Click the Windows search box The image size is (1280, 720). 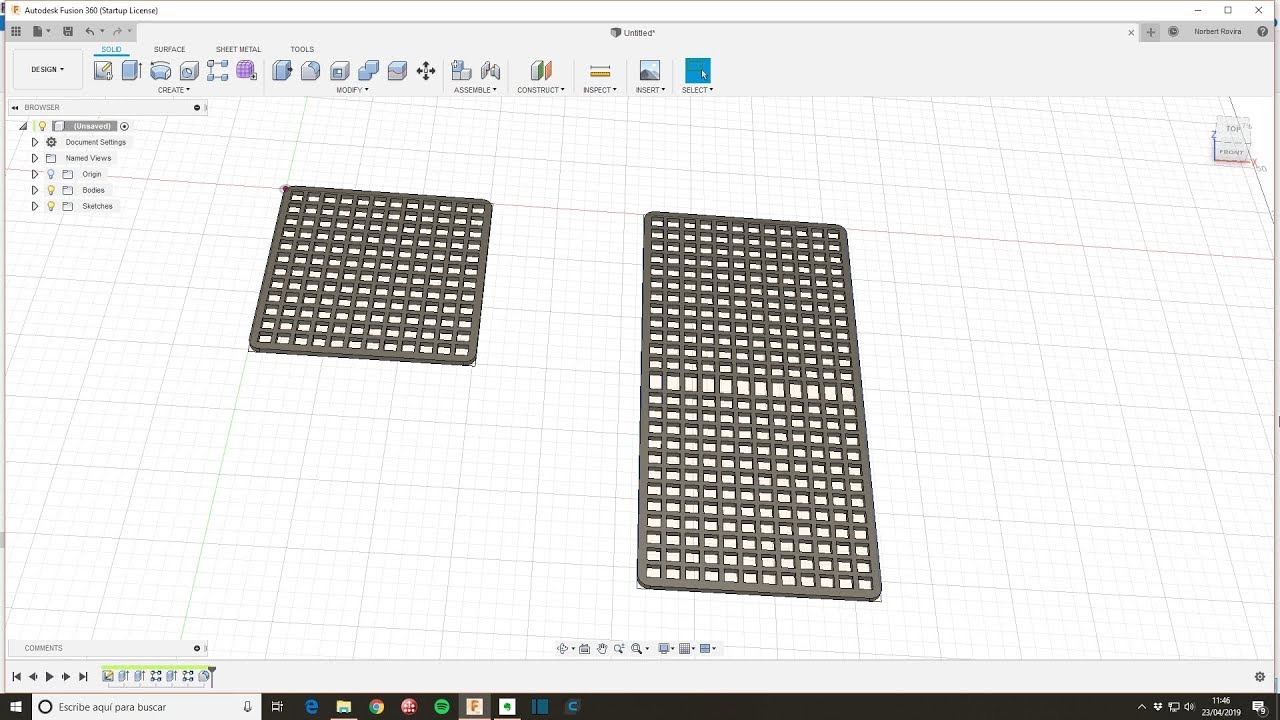pos(148,707)
